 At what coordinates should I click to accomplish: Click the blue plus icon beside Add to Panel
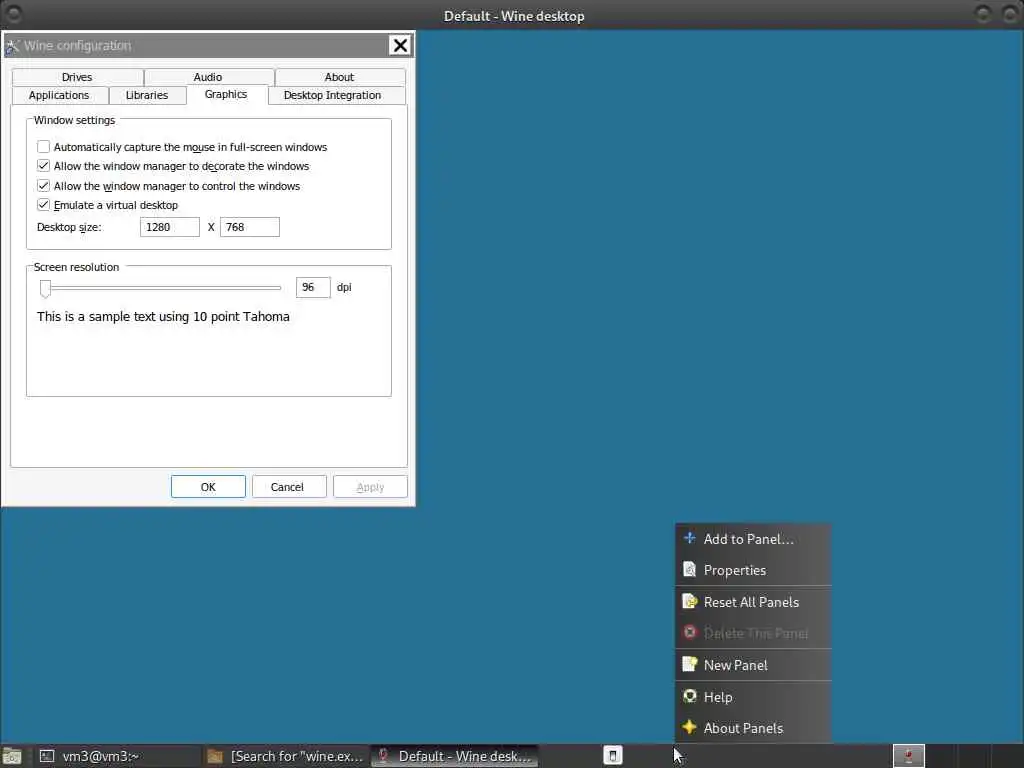tap(690, 539)
